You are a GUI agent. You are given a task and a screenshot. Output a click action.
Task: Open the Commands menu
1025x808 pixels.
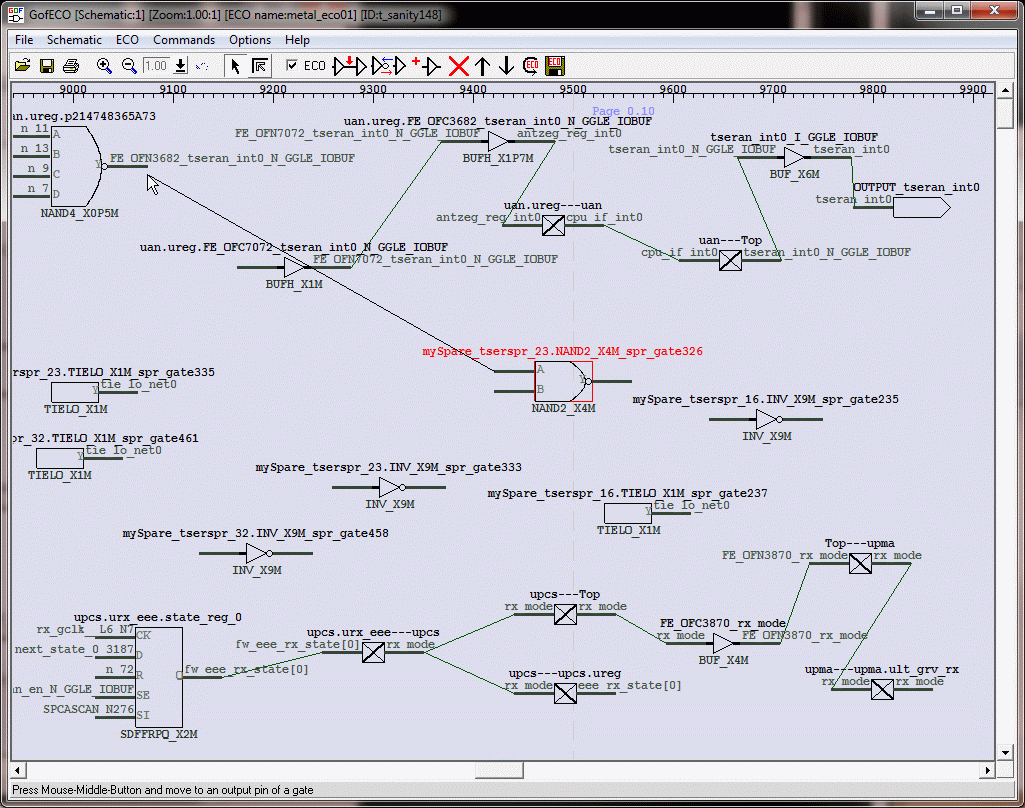tap(184, 40)
